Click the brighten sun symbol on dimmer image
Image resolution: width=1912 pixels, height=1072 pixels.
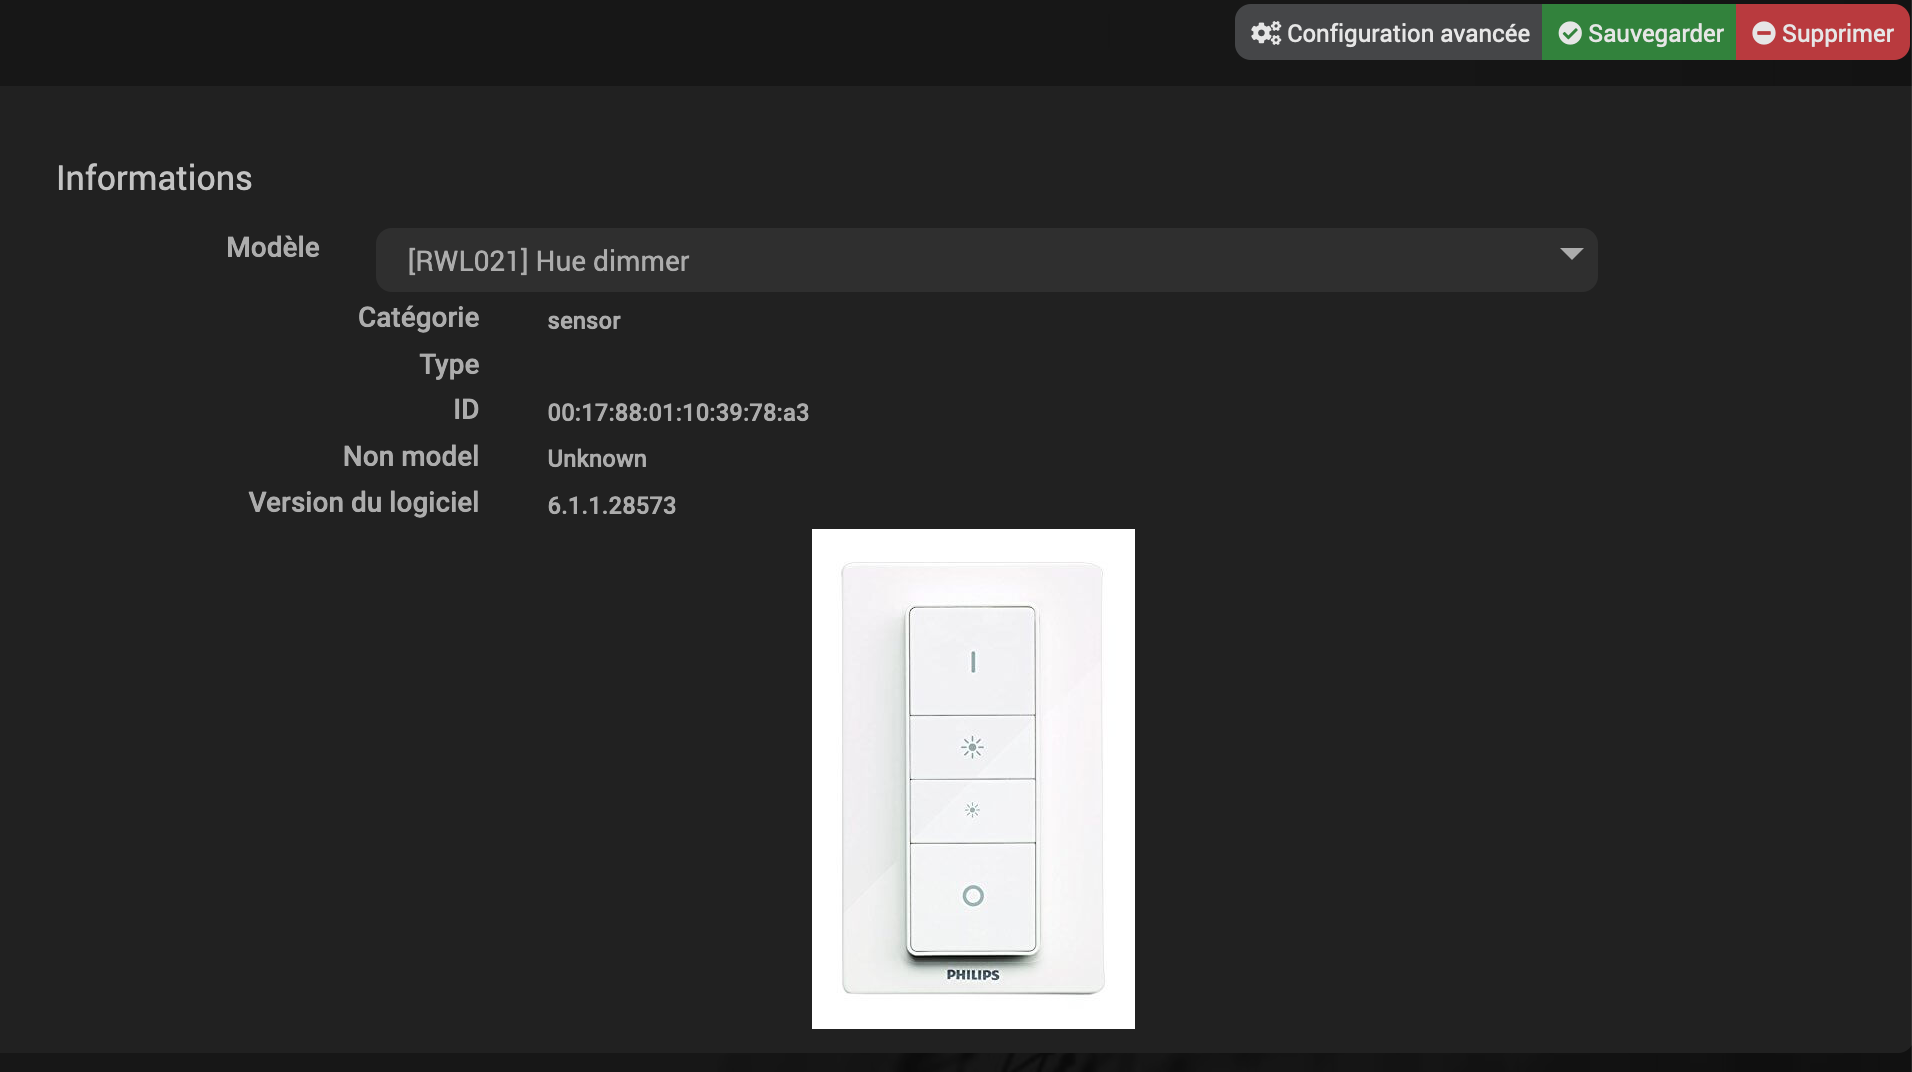(x=972, y=747)
